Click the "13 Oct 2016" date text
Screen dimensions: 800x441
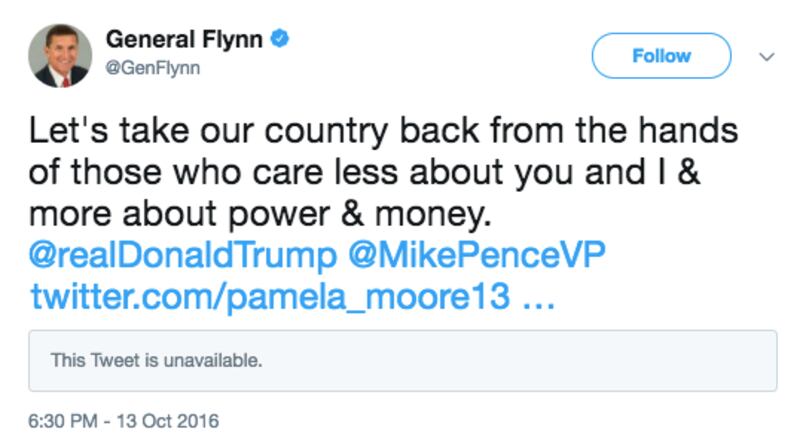click(x=168, y=419)
